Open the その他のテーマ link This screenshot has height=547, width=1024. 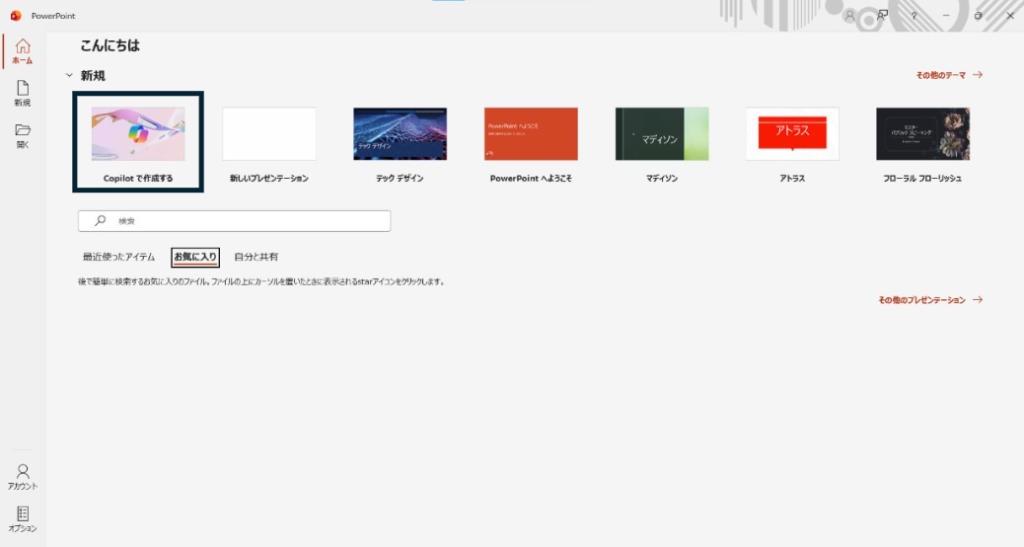pyautogui.click(x=949, y=75)
